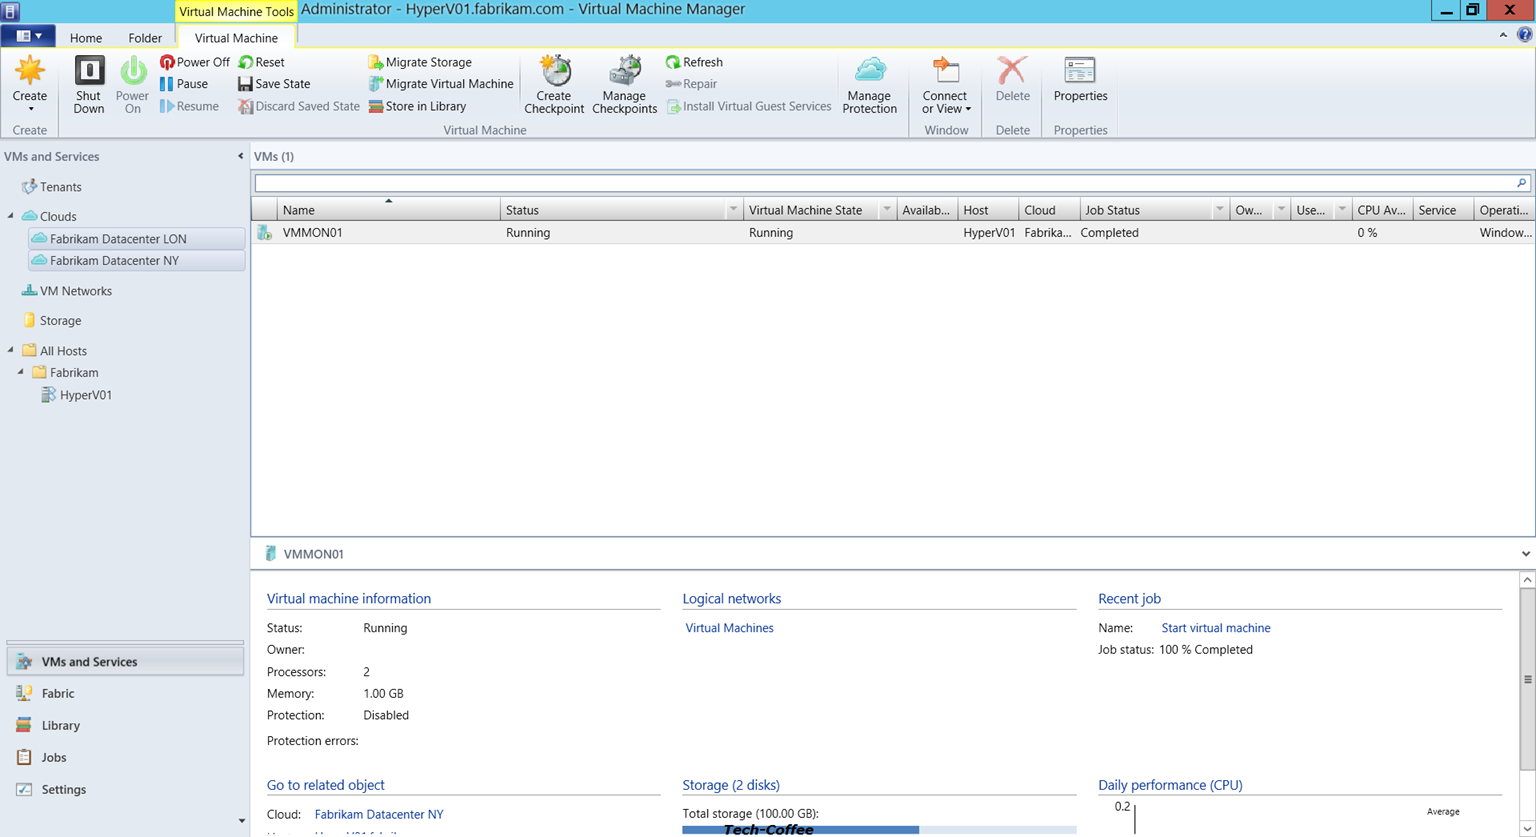Image resolution: width=1536 pixels, height=837 pixels.
Task: Open the Status column filter dropdown
Action: (733, 210)
